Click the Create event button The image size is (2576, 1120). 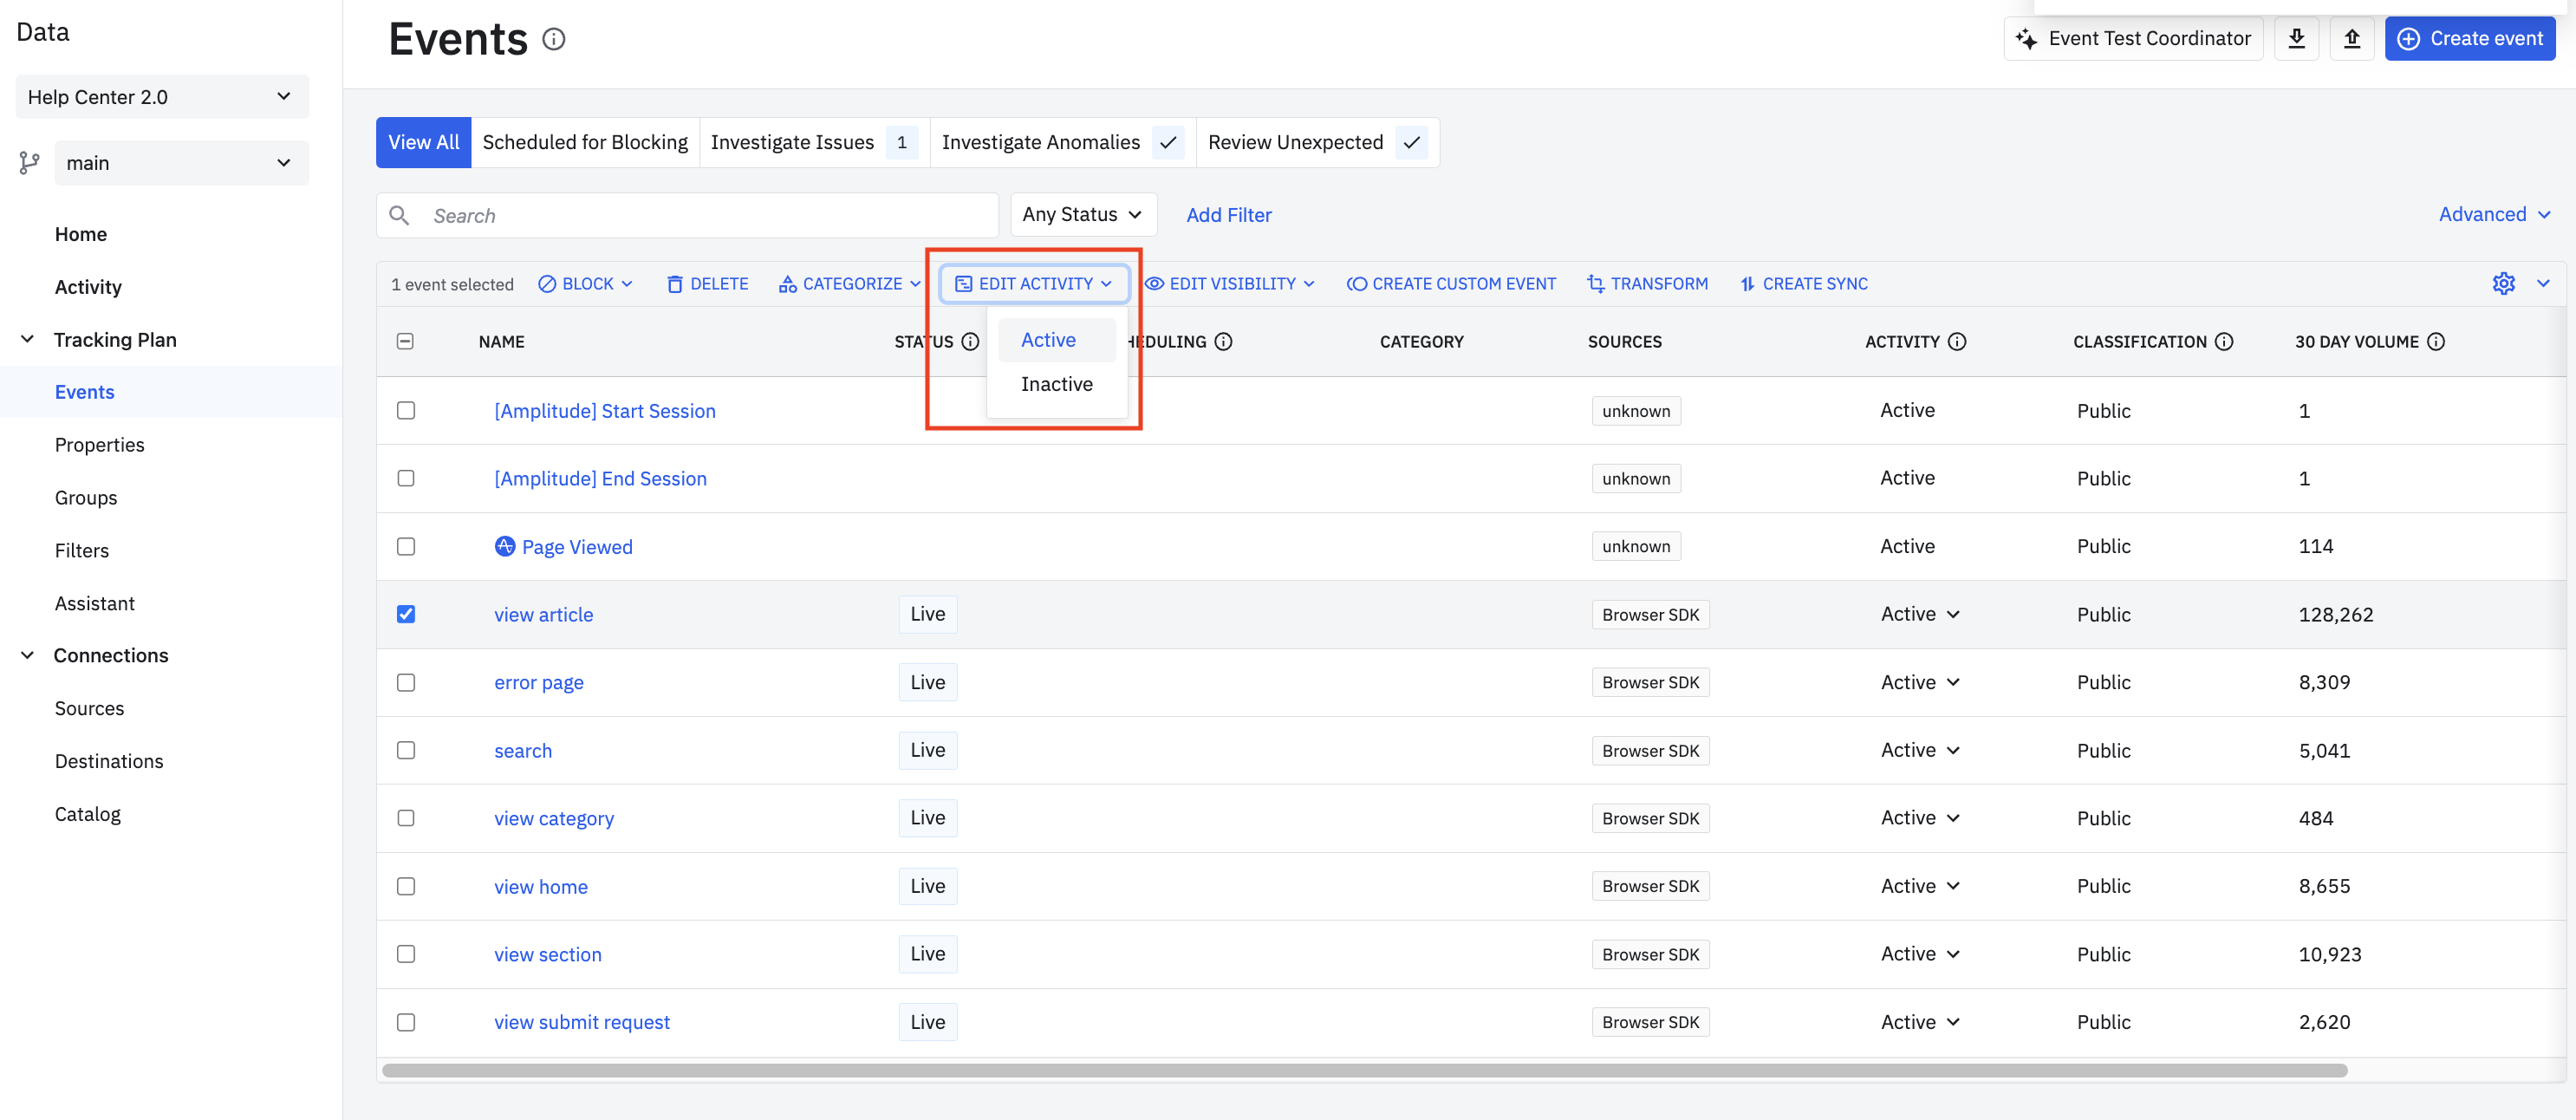[x=2469, y=38]
